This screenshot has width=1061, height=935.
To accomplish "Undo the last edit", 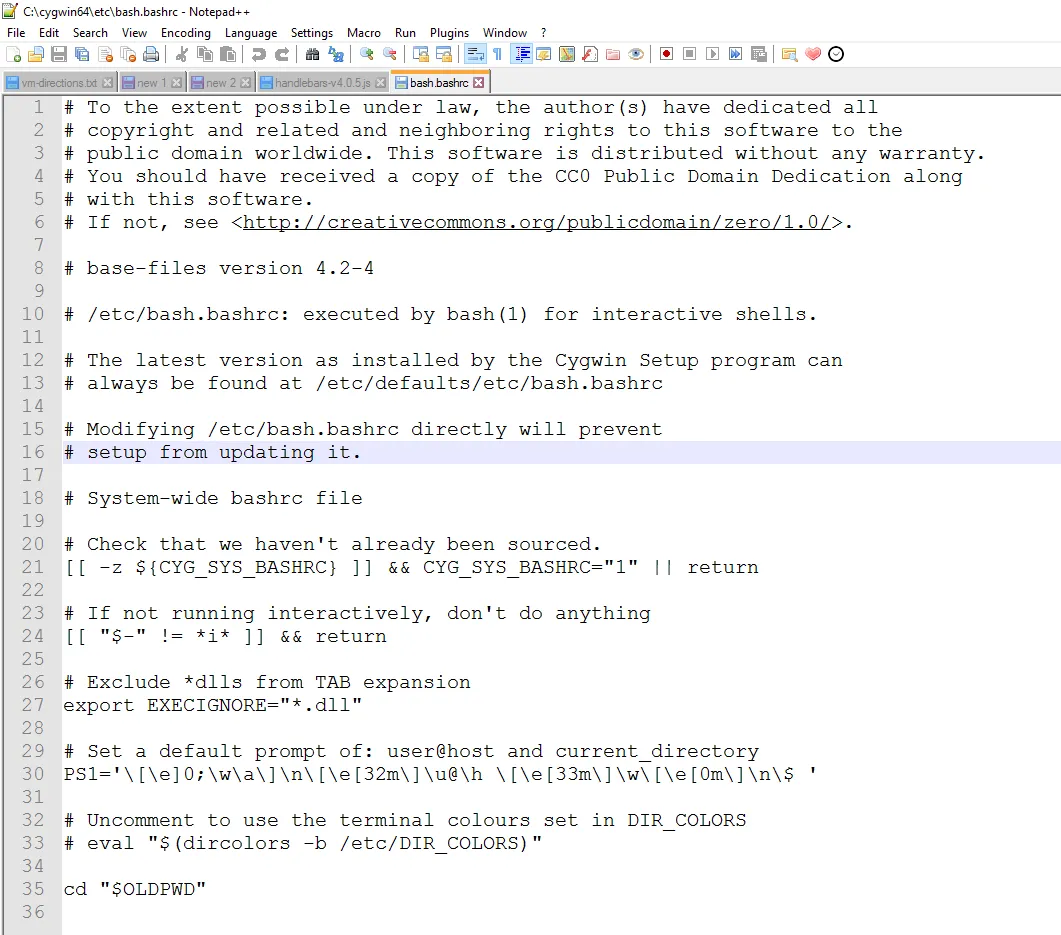I will tap(258, 54).
